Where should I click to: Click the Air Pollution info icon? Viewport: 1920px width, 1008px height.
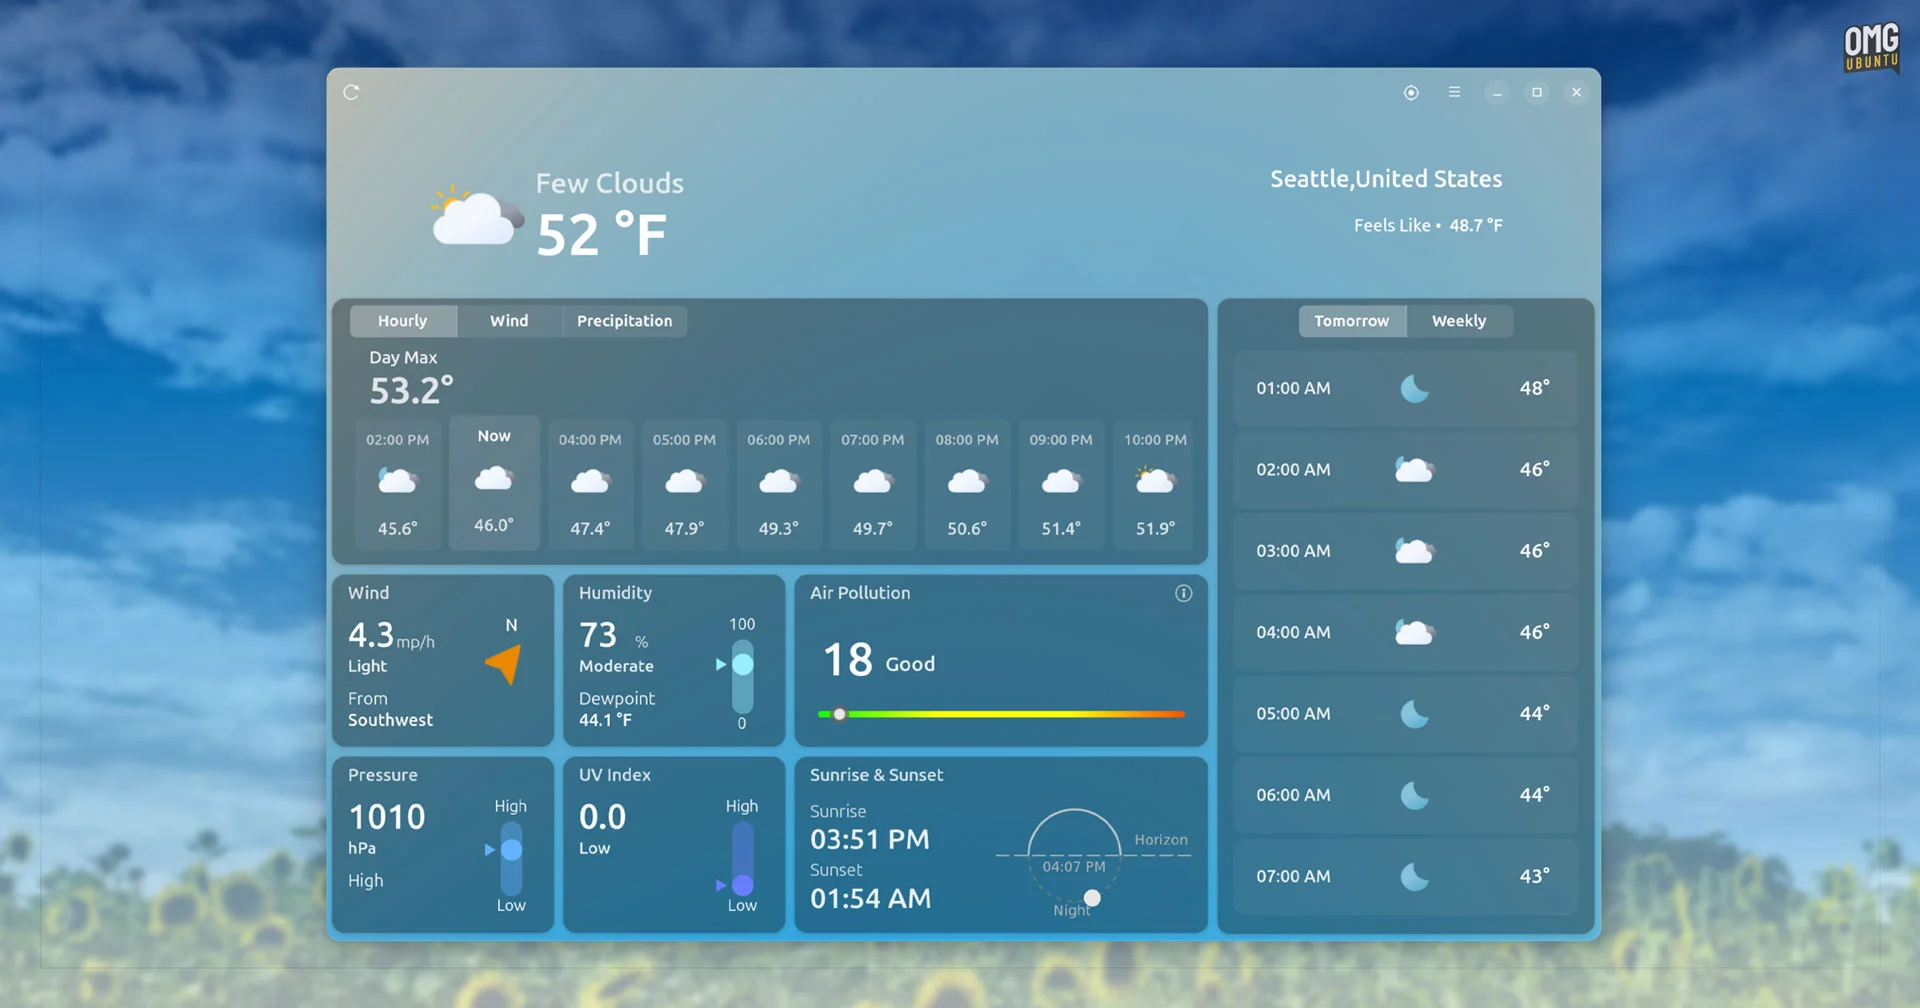coord(1183,594)
